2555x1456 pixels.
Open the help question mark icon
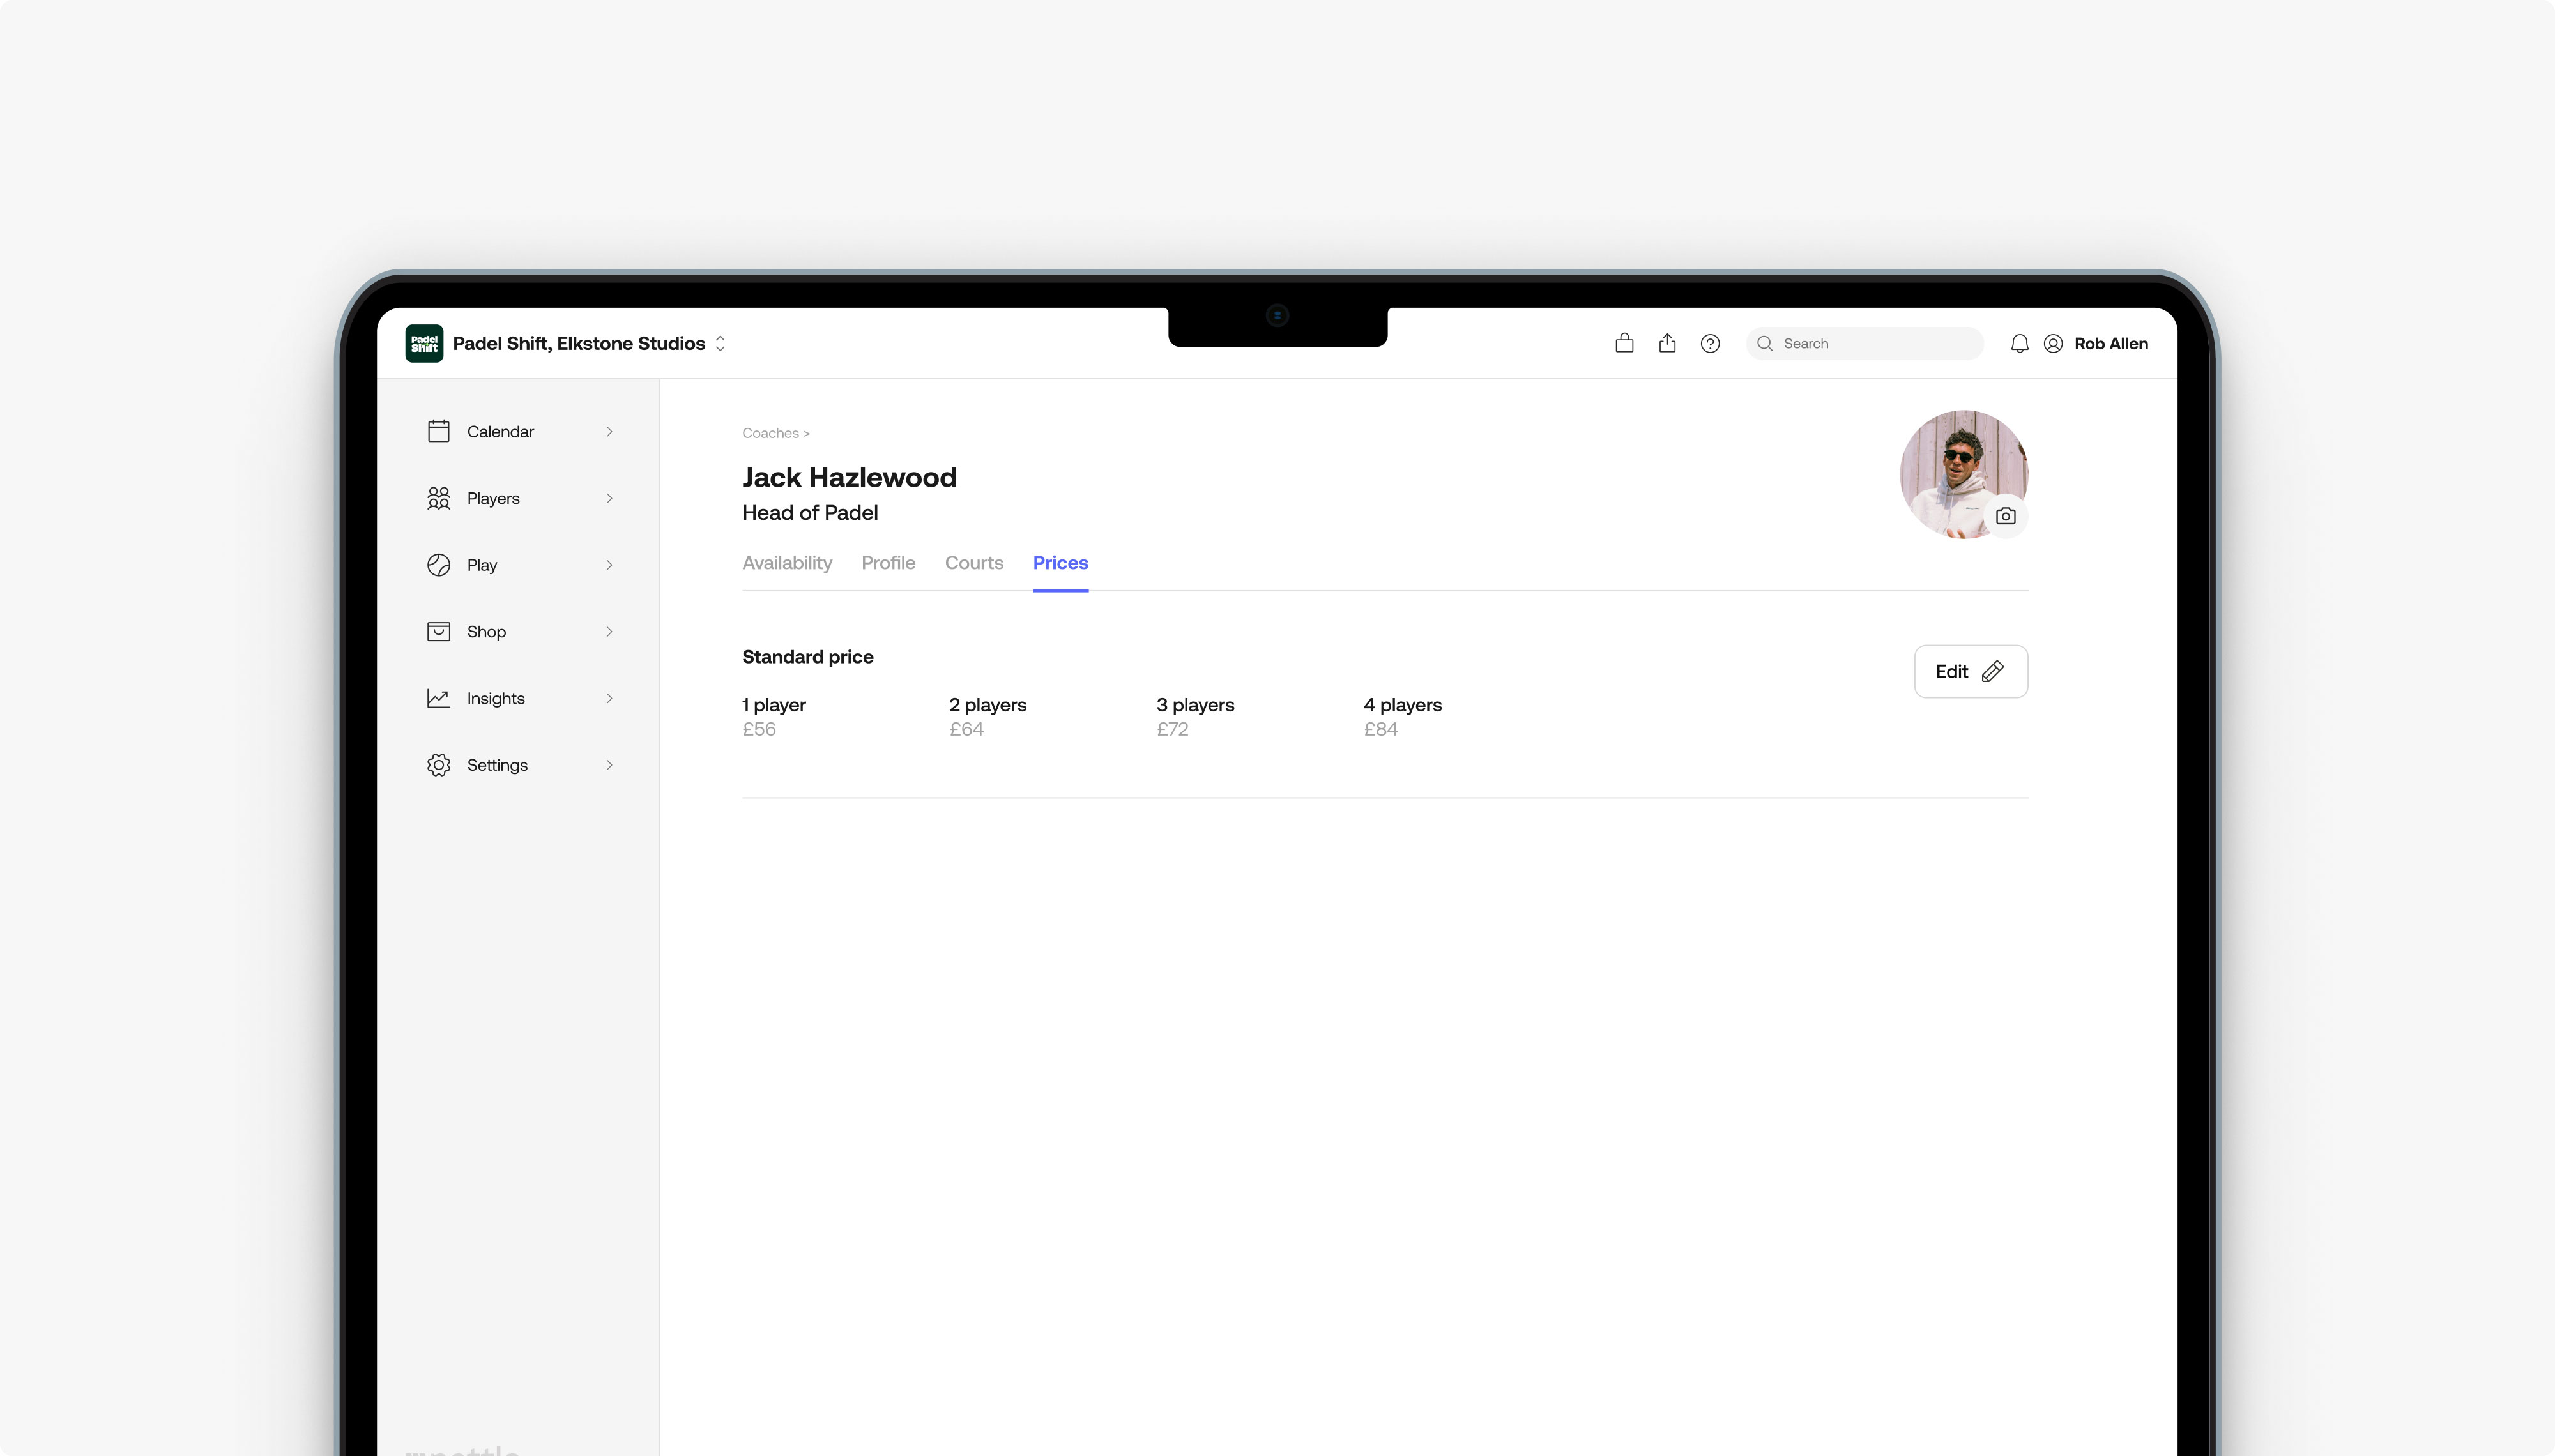click(1710, 343)
